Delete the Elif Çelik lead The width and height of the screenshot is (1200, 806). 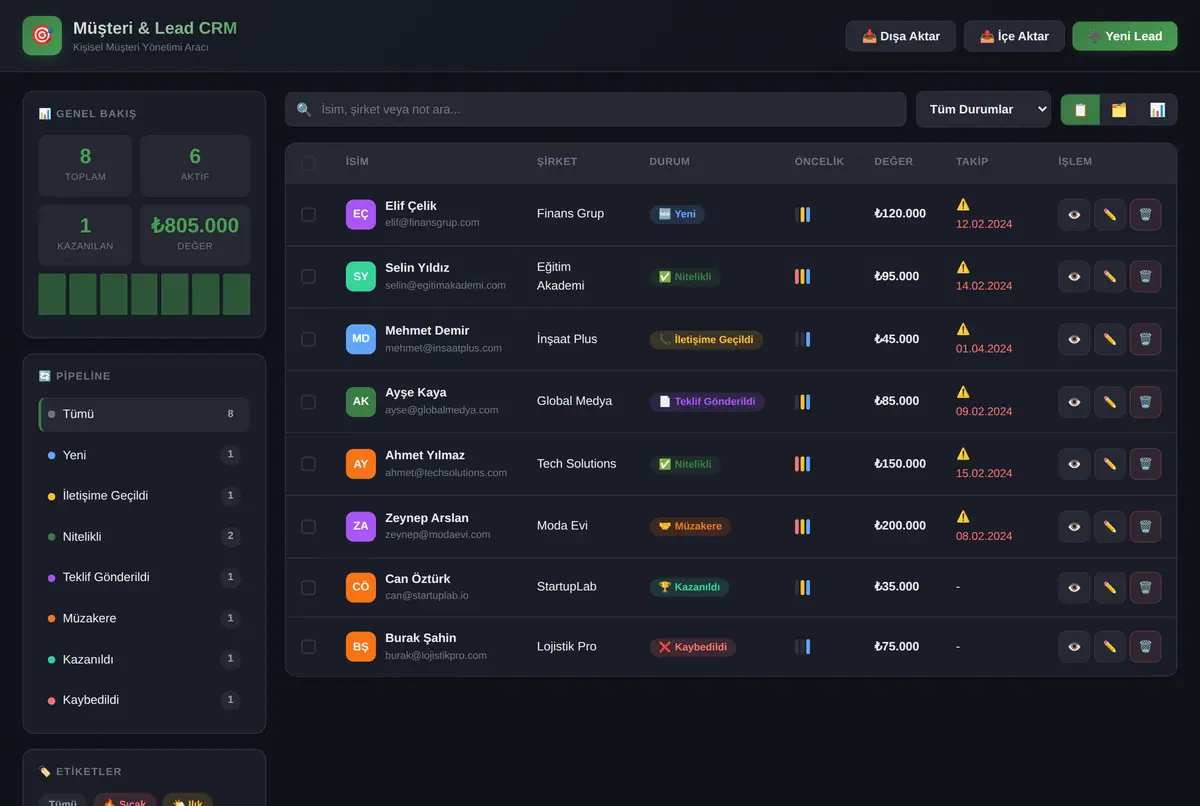[x=1146, y=214]
